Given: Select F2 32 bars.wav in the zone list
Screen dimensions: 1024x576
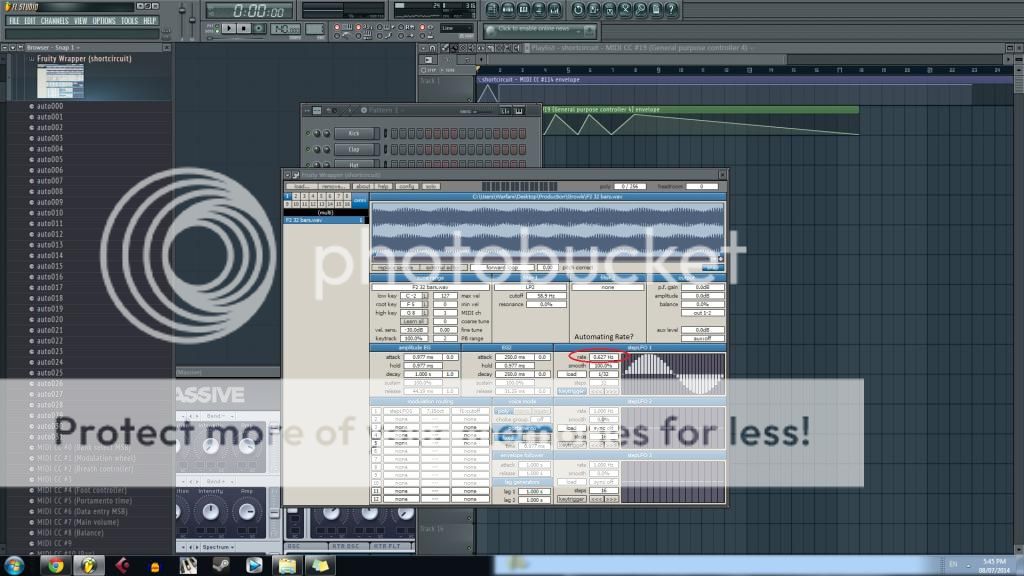Looking at the screenshot, I should pyautogui.click(x=324, y=220).
